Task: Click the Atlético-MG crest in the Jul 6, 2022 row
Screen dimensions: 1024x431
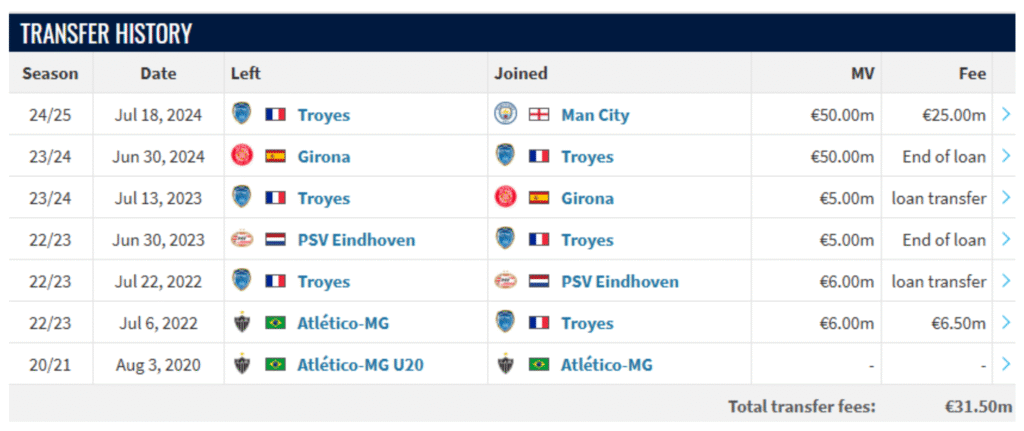Action: point(242,323)
